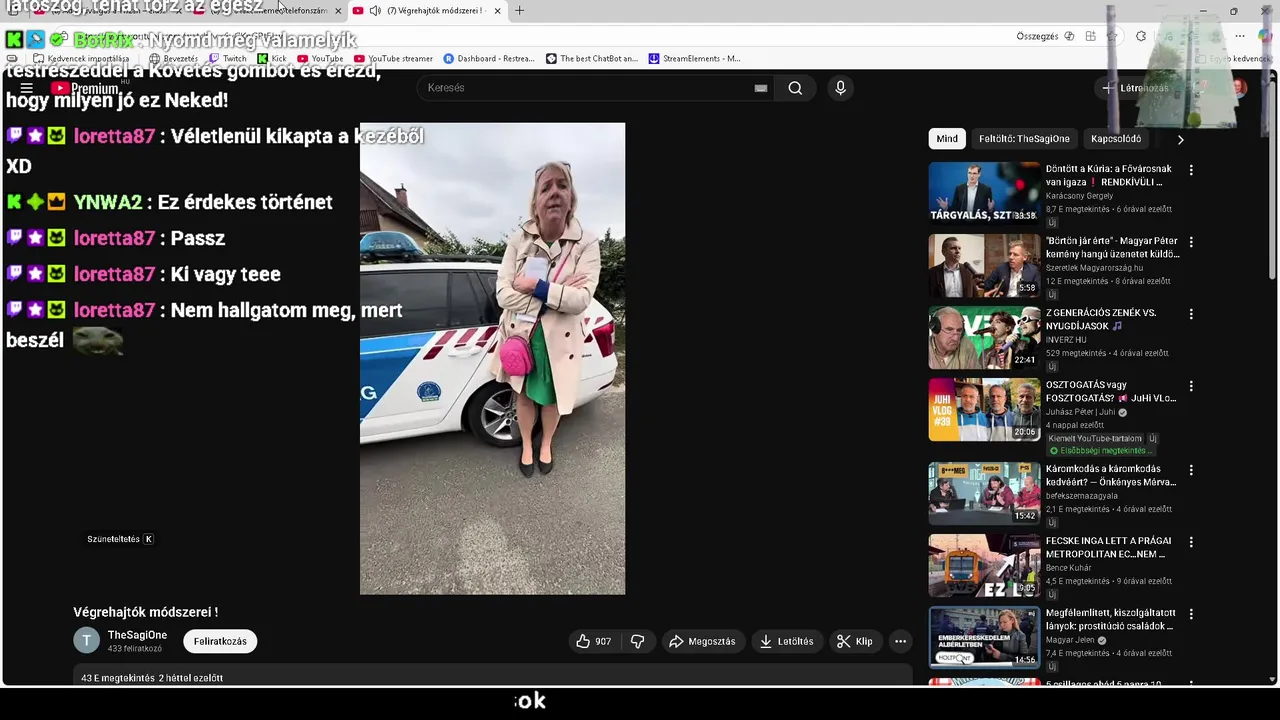Open browser extensions puzzle icon
The height and width of the screenshot is (720, 1280).
pyautogui.click(x=1141, y=36)
